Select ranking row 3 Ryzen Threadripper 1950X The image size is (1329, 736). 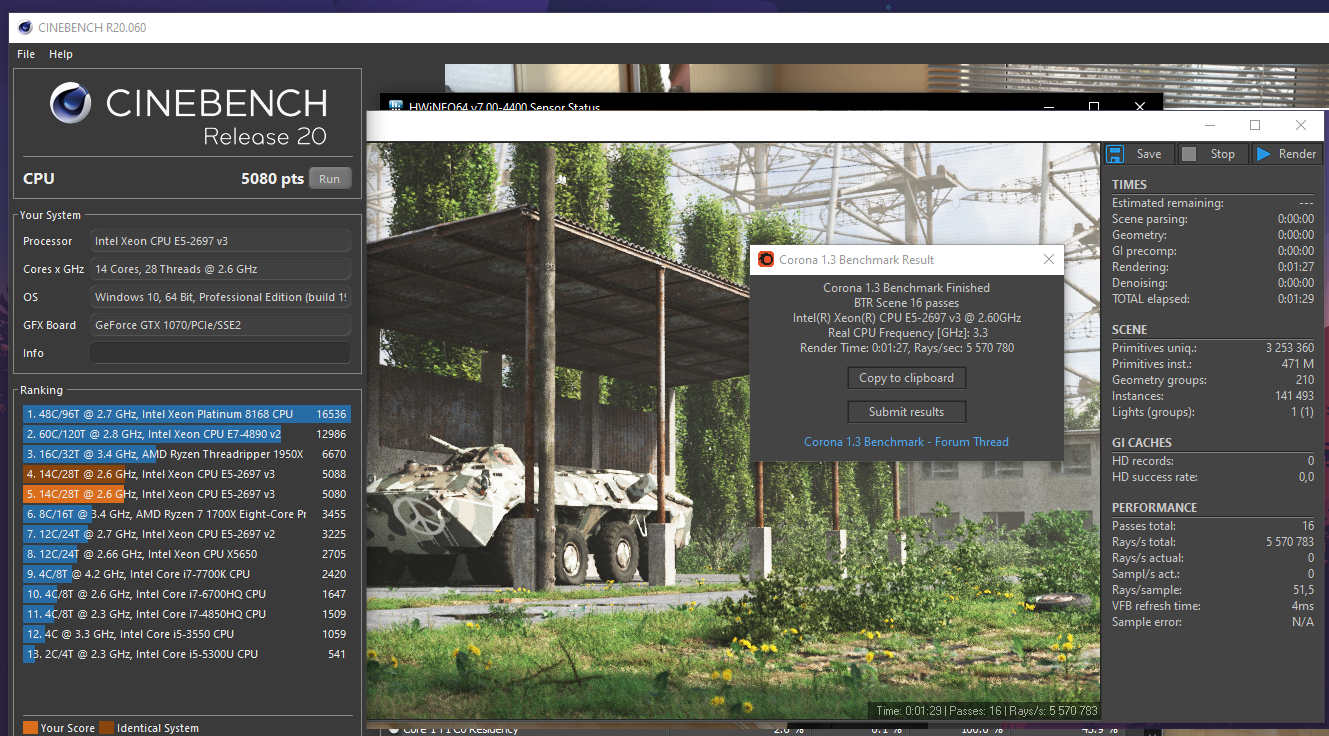[x=186, y=454]
